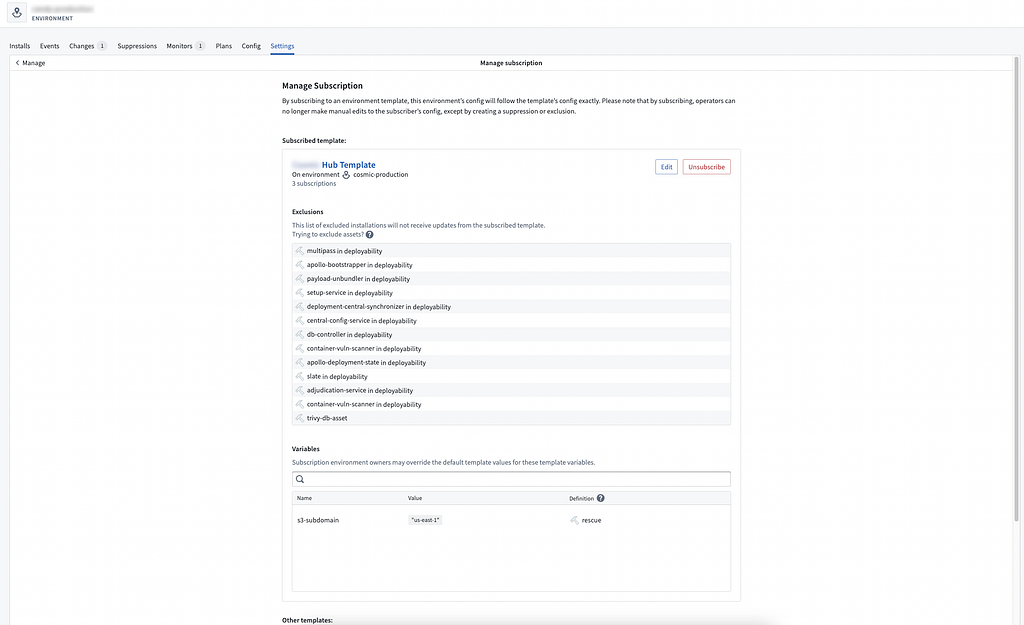This screenshot has height=625, width=1024.
Task: Click the search magnifier icon in Variables
Action: click(x=300, y=480)
